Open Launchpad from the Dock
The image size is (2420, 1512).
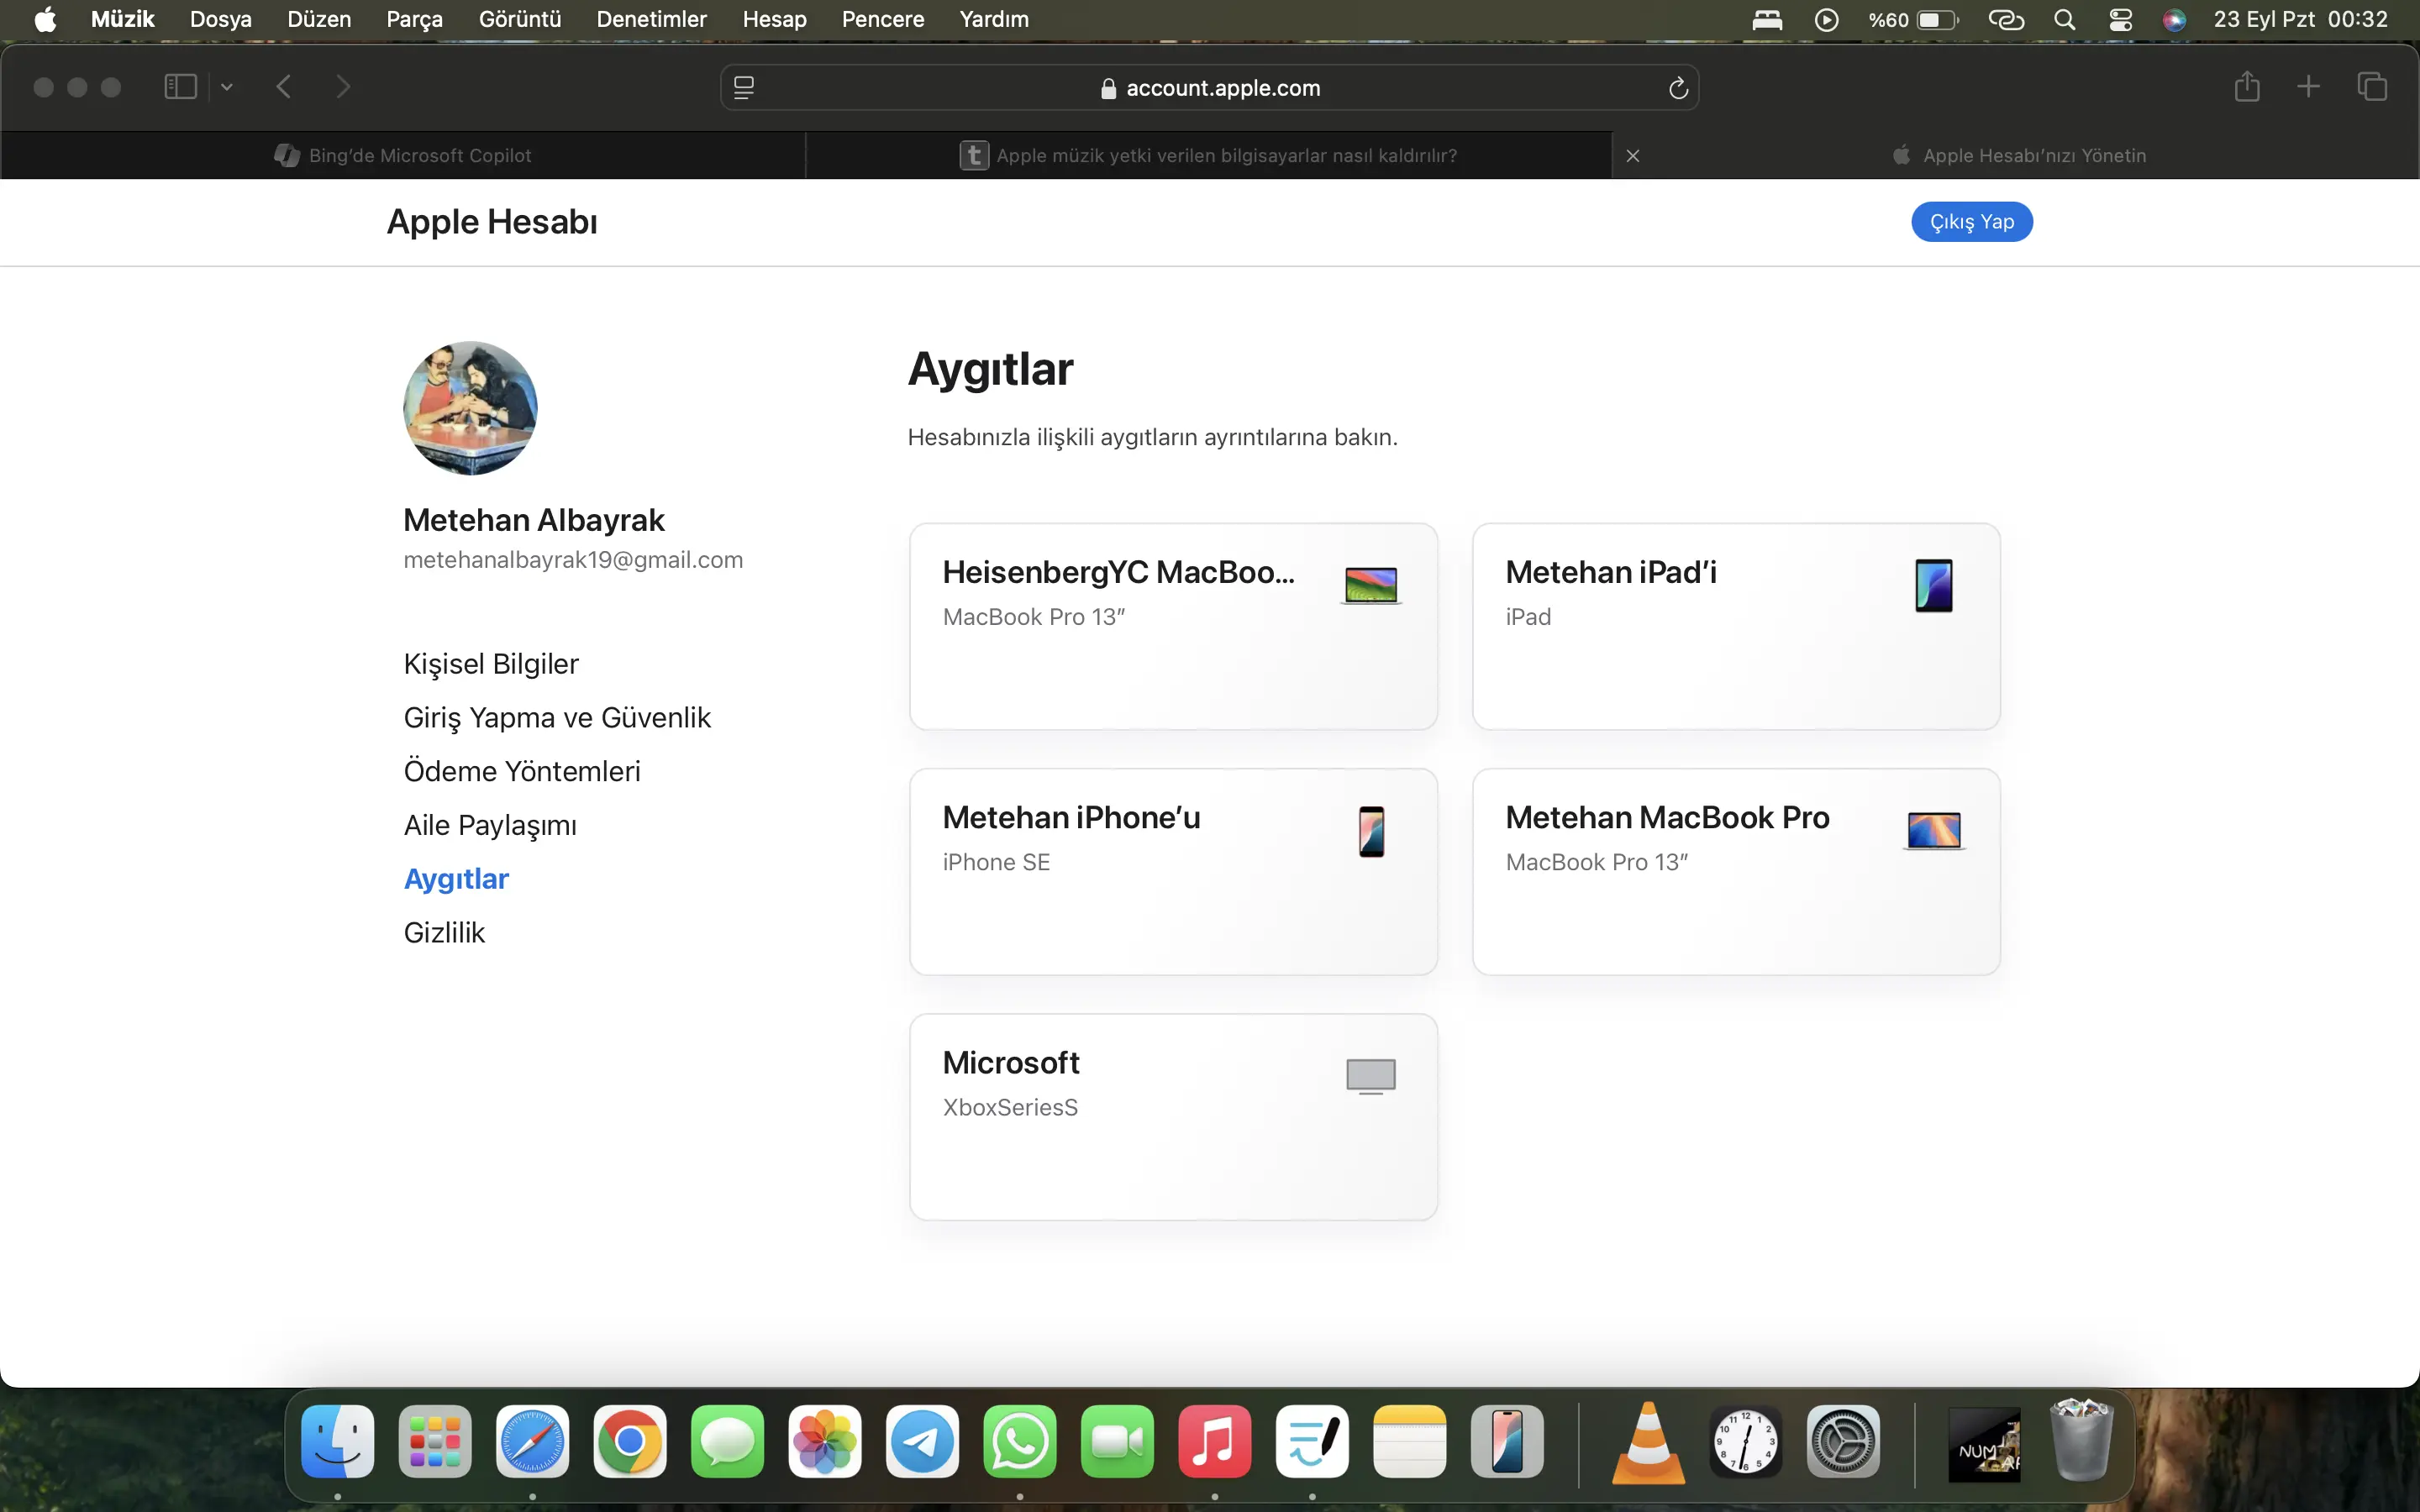pos(435,1441)
